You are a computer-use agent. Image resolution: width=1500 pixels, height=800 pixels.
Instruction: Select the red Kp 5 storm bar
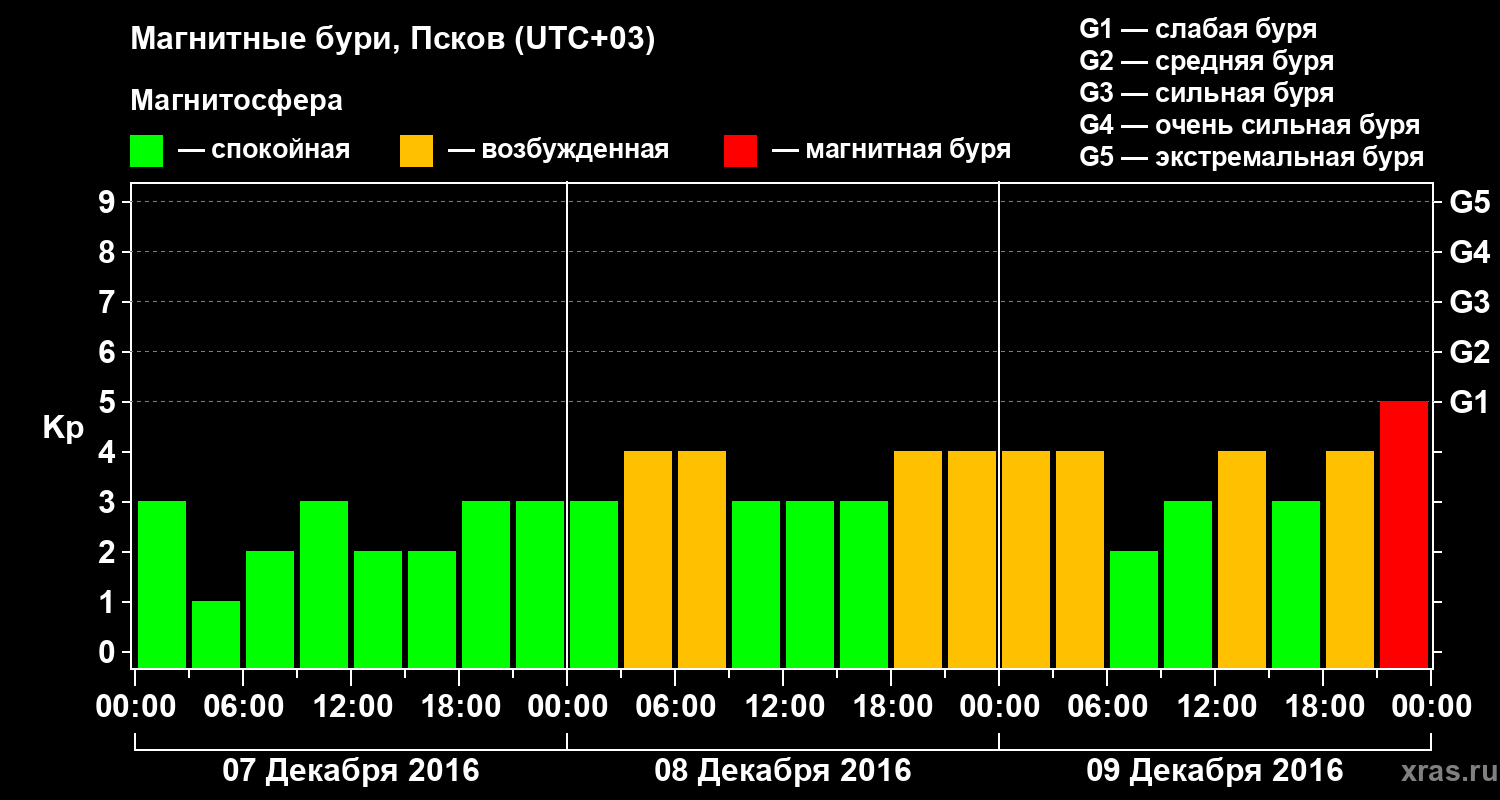click(1403, 534)
